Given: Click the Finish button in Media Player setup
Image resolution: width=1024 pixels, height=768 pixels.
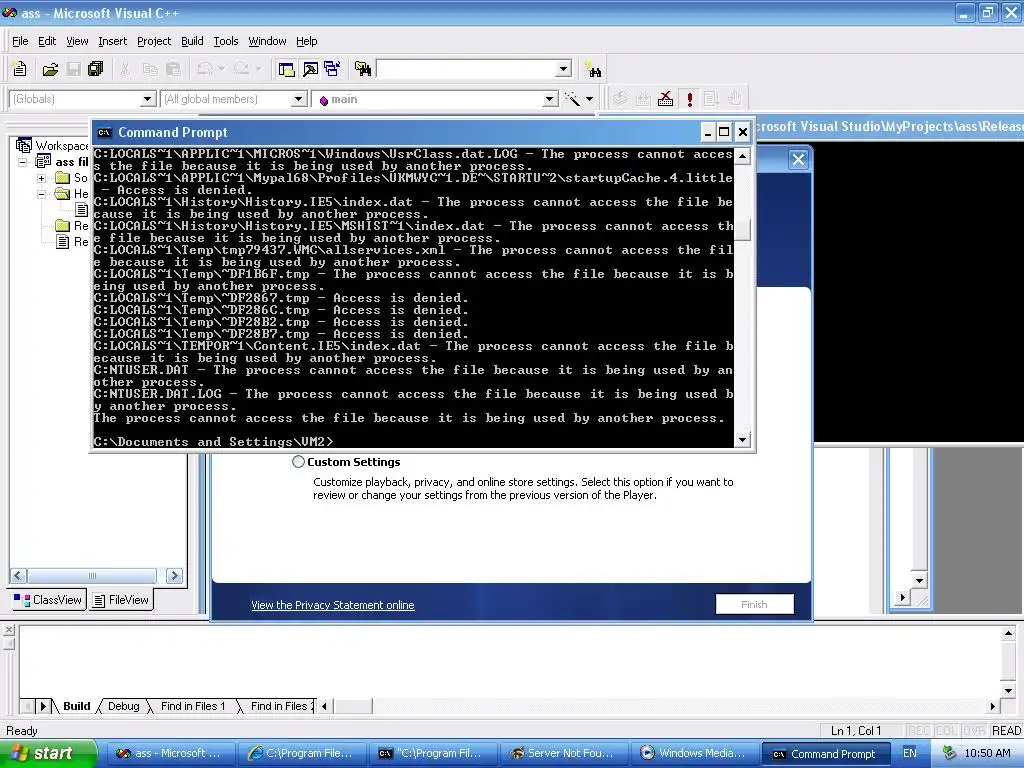Looking at the screenshot, I should click(754, 604).
